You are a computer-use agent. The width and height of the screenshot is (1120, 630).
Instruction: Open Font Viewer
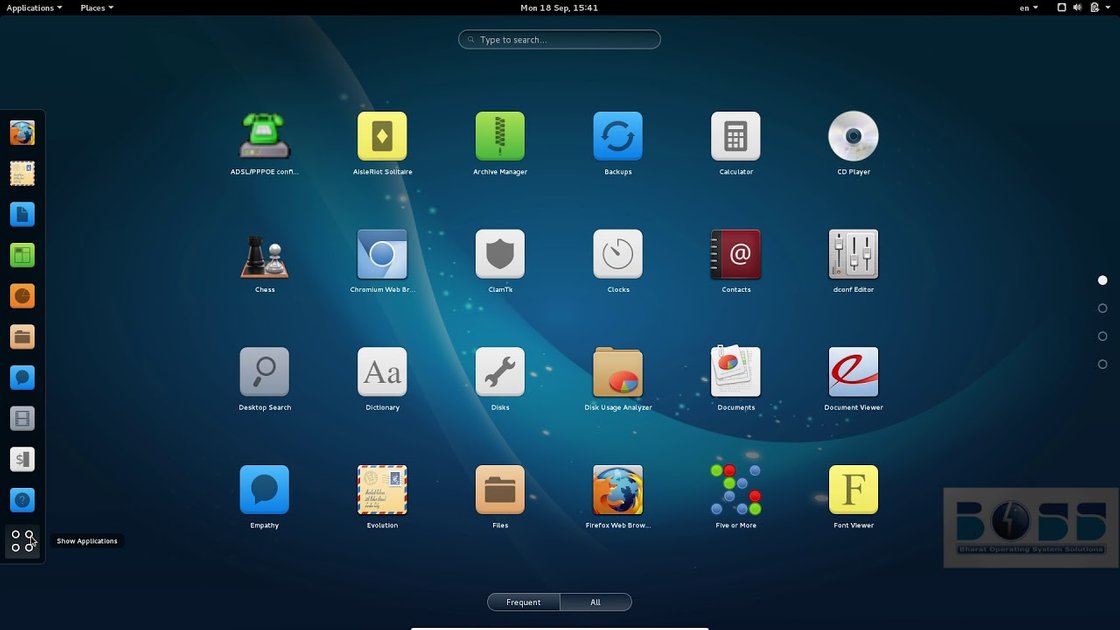853,490
